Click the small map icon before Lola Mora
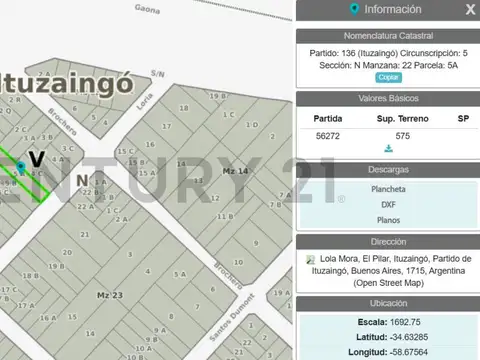This screenshot has width=480, height=360. coord(311,259)
